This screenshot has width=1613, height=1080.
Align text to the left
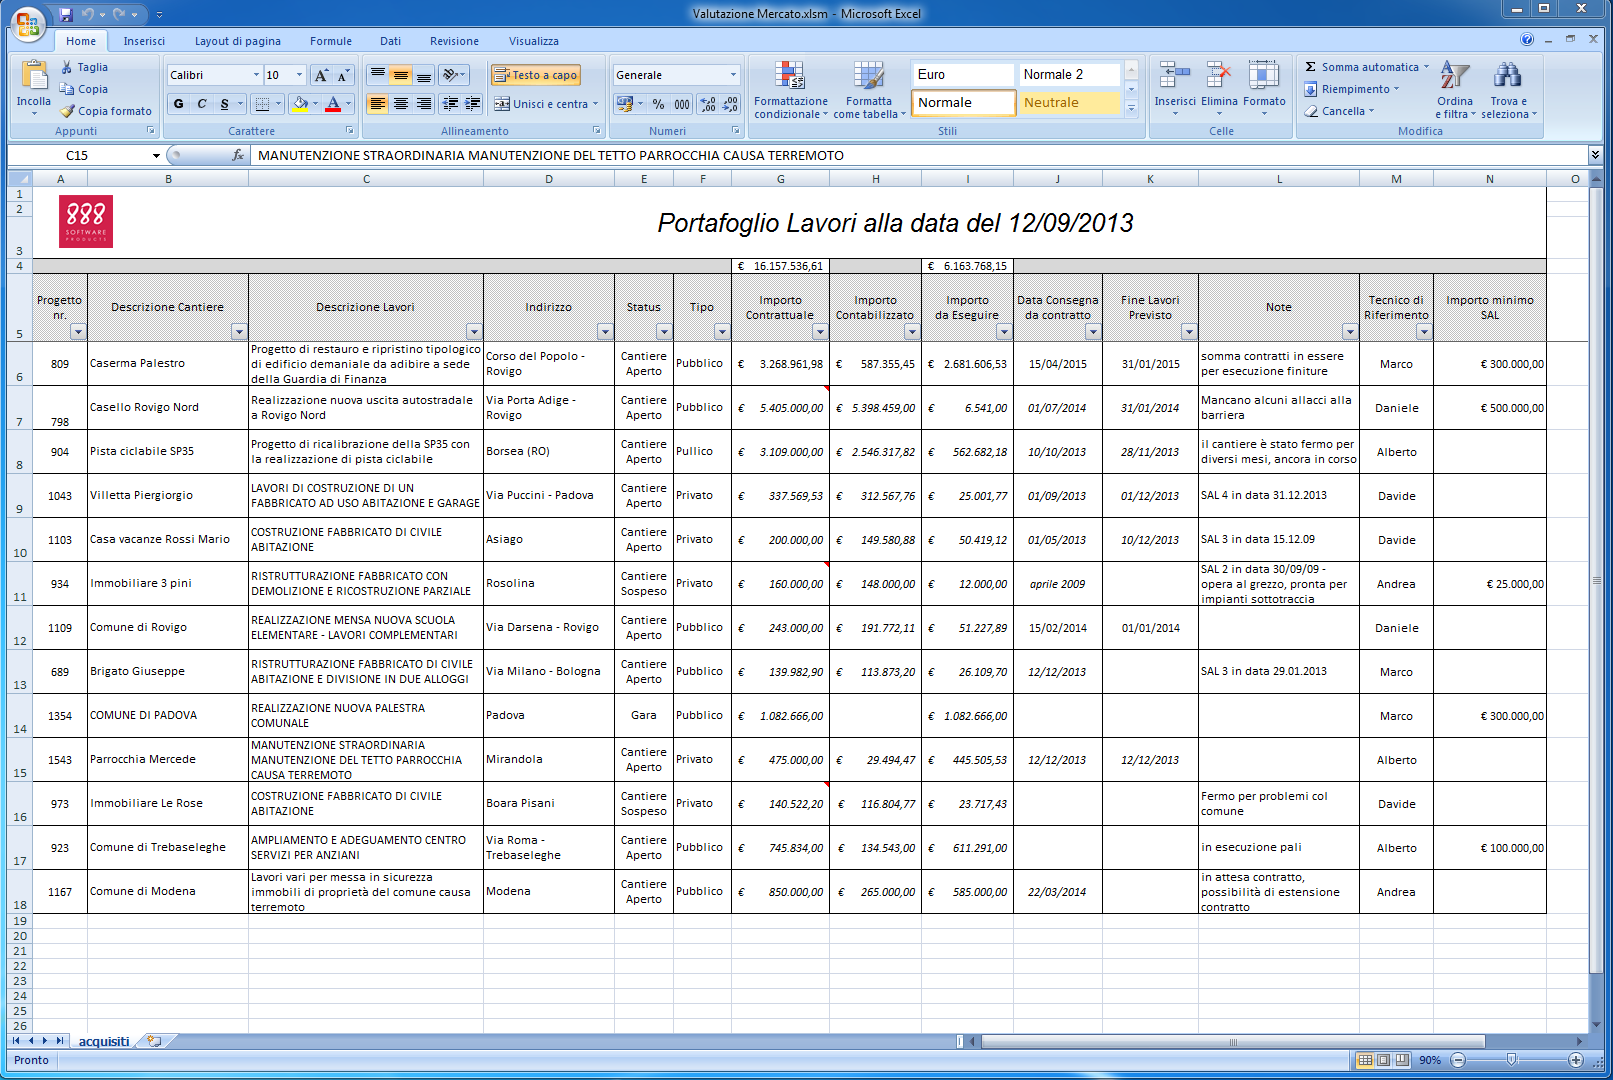(x=378, y=104)
